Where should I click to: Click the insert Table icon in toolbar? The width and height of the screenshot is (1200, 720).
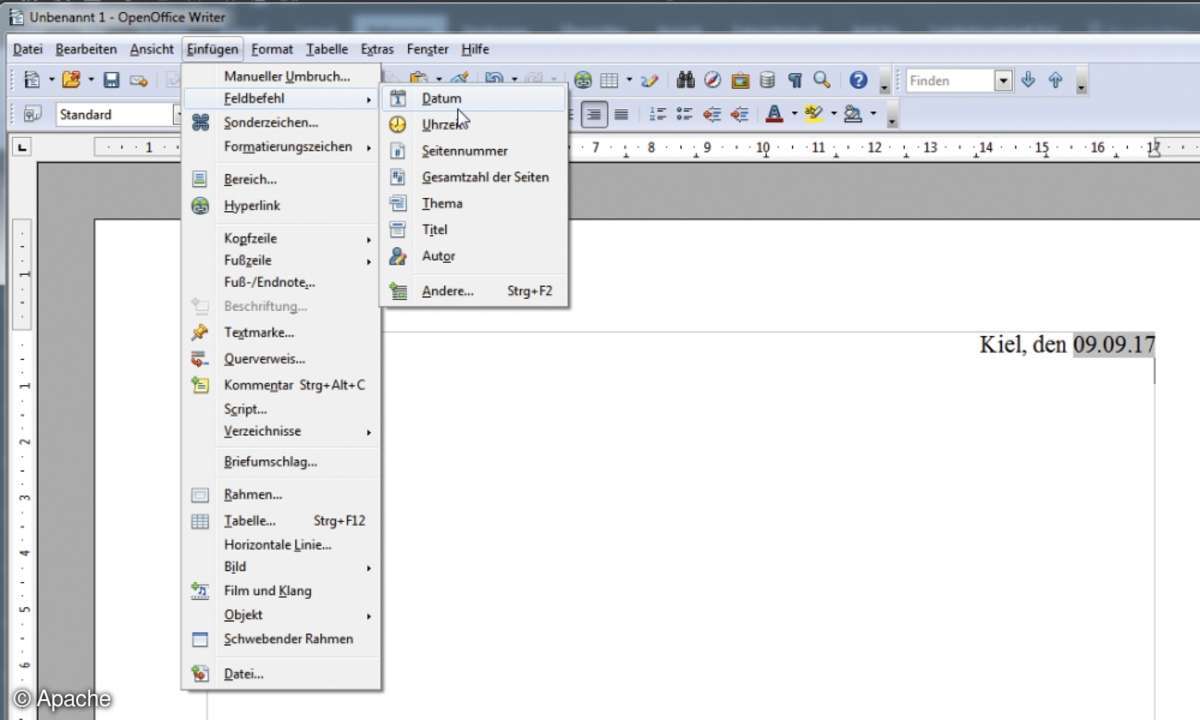[609, 80]
